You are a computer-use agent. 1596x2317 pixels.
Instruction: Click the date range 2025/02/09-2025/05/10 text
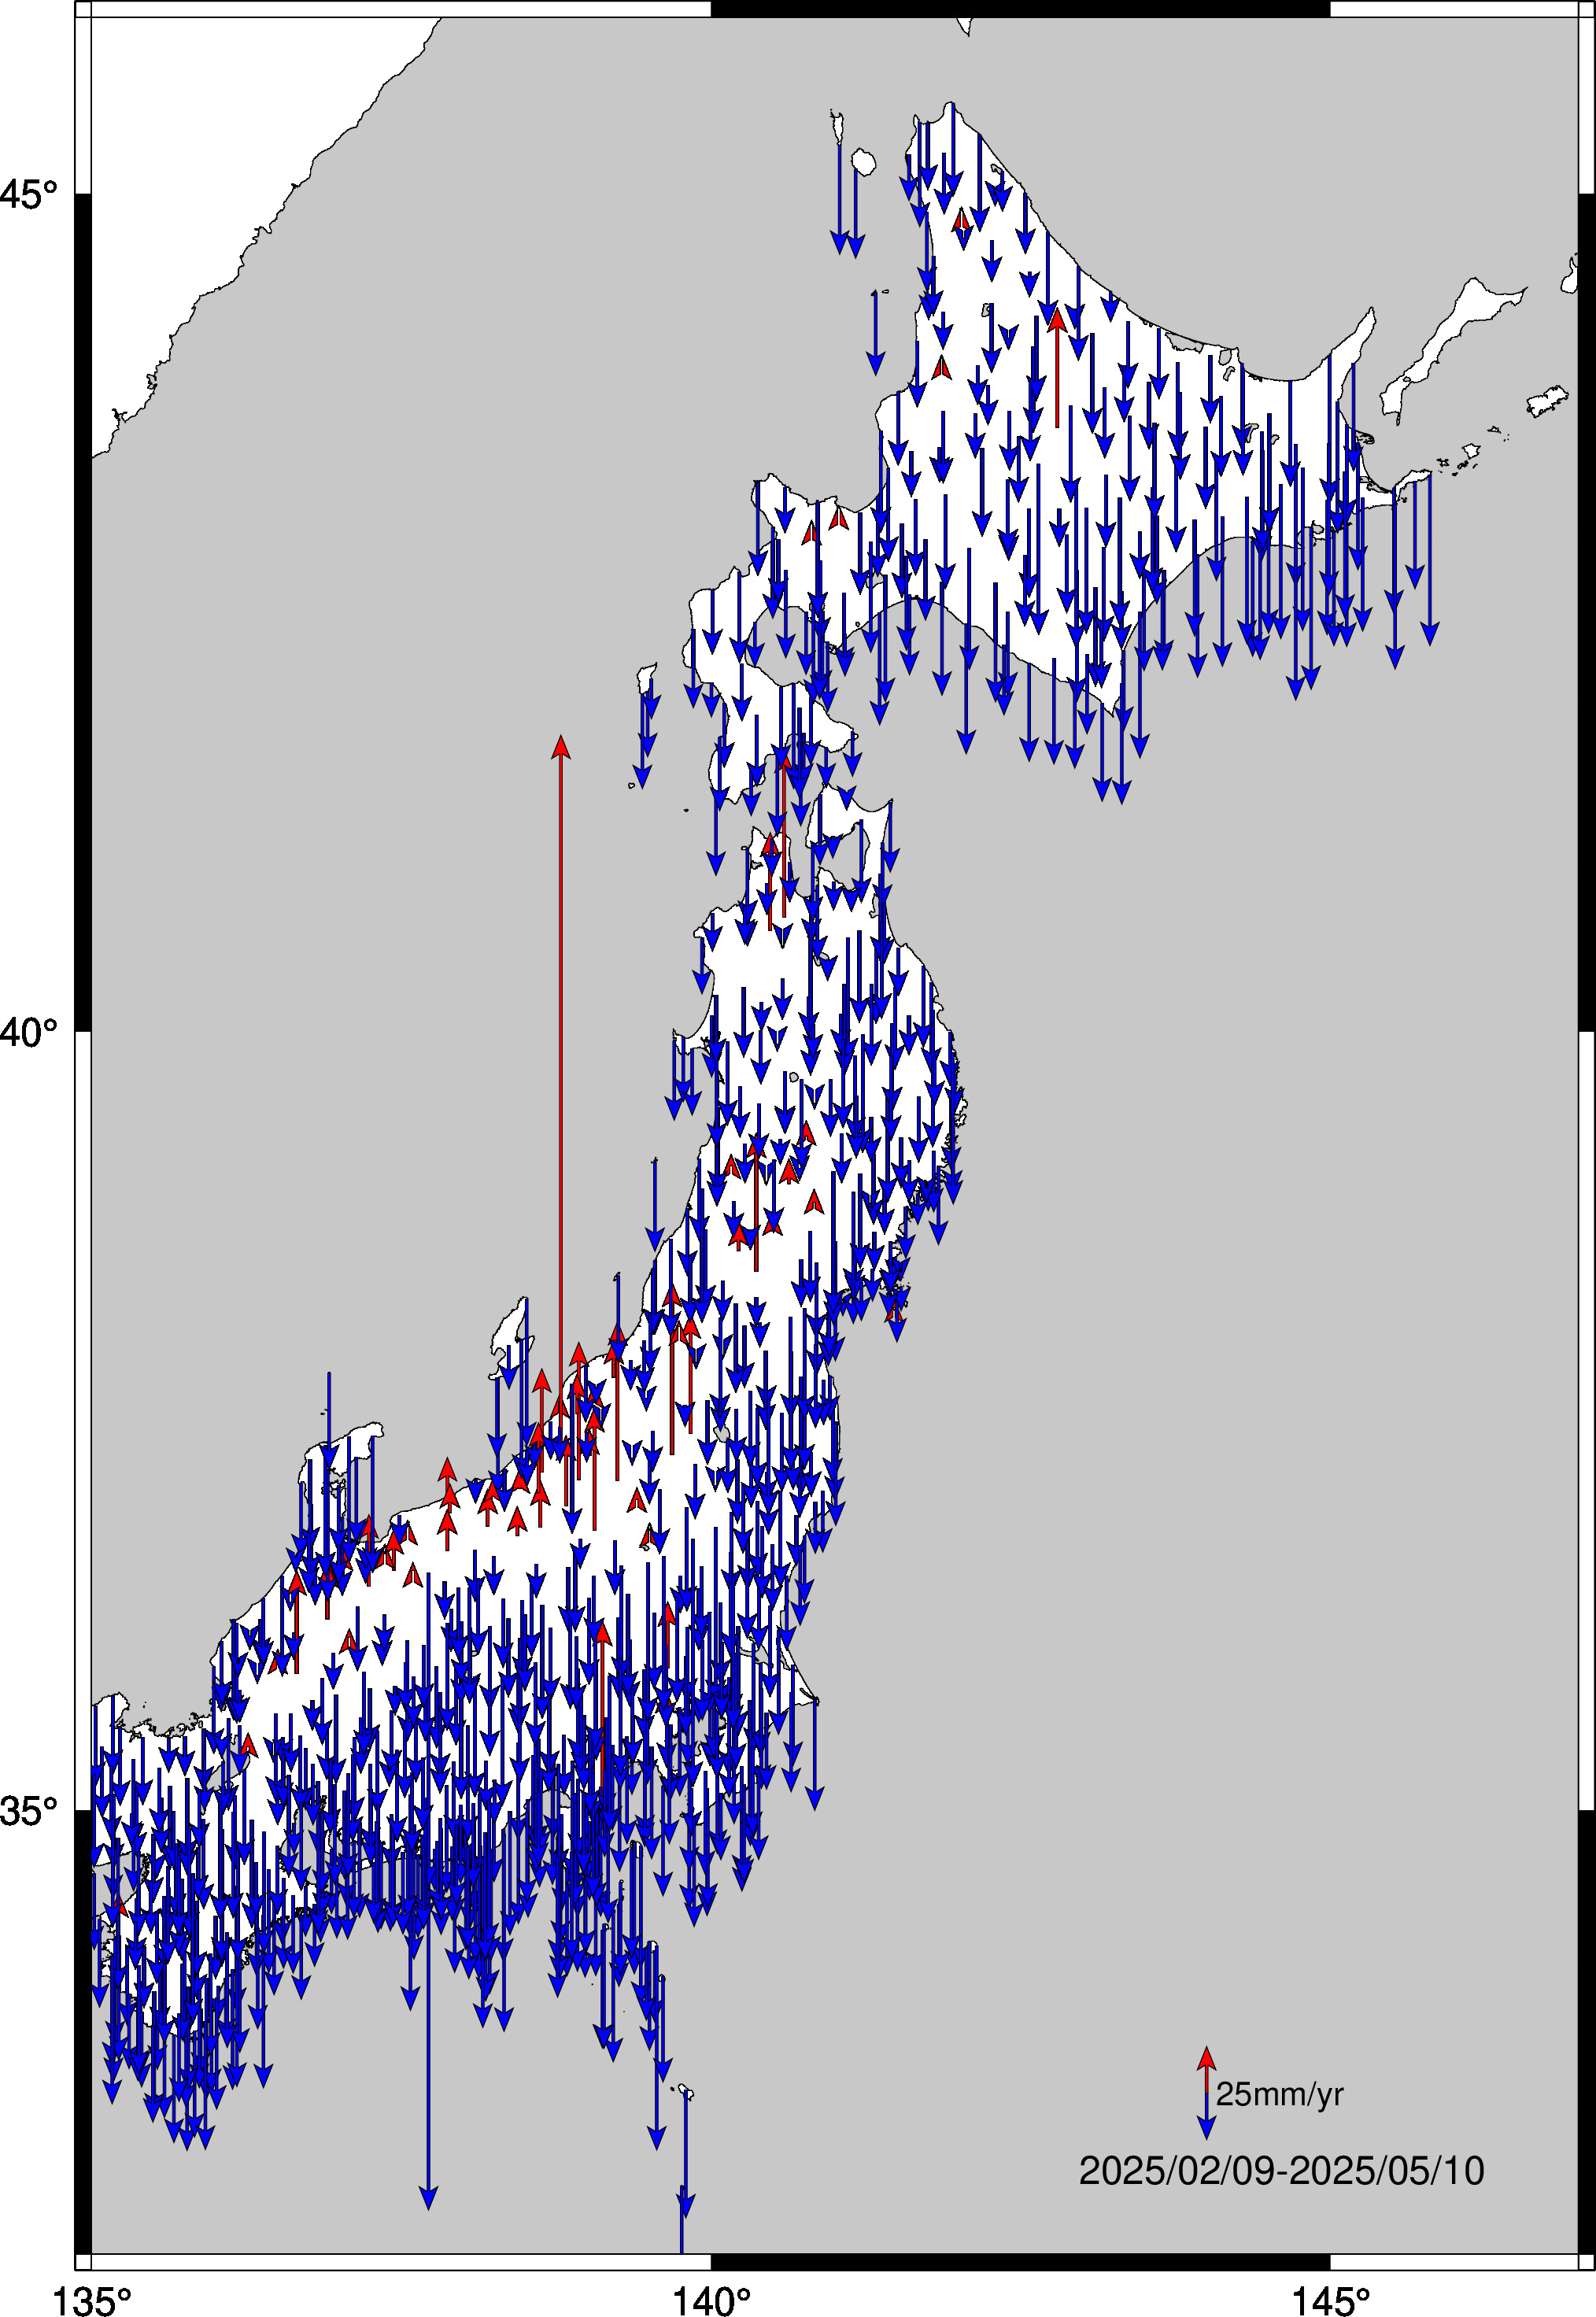(1281, 2171)
